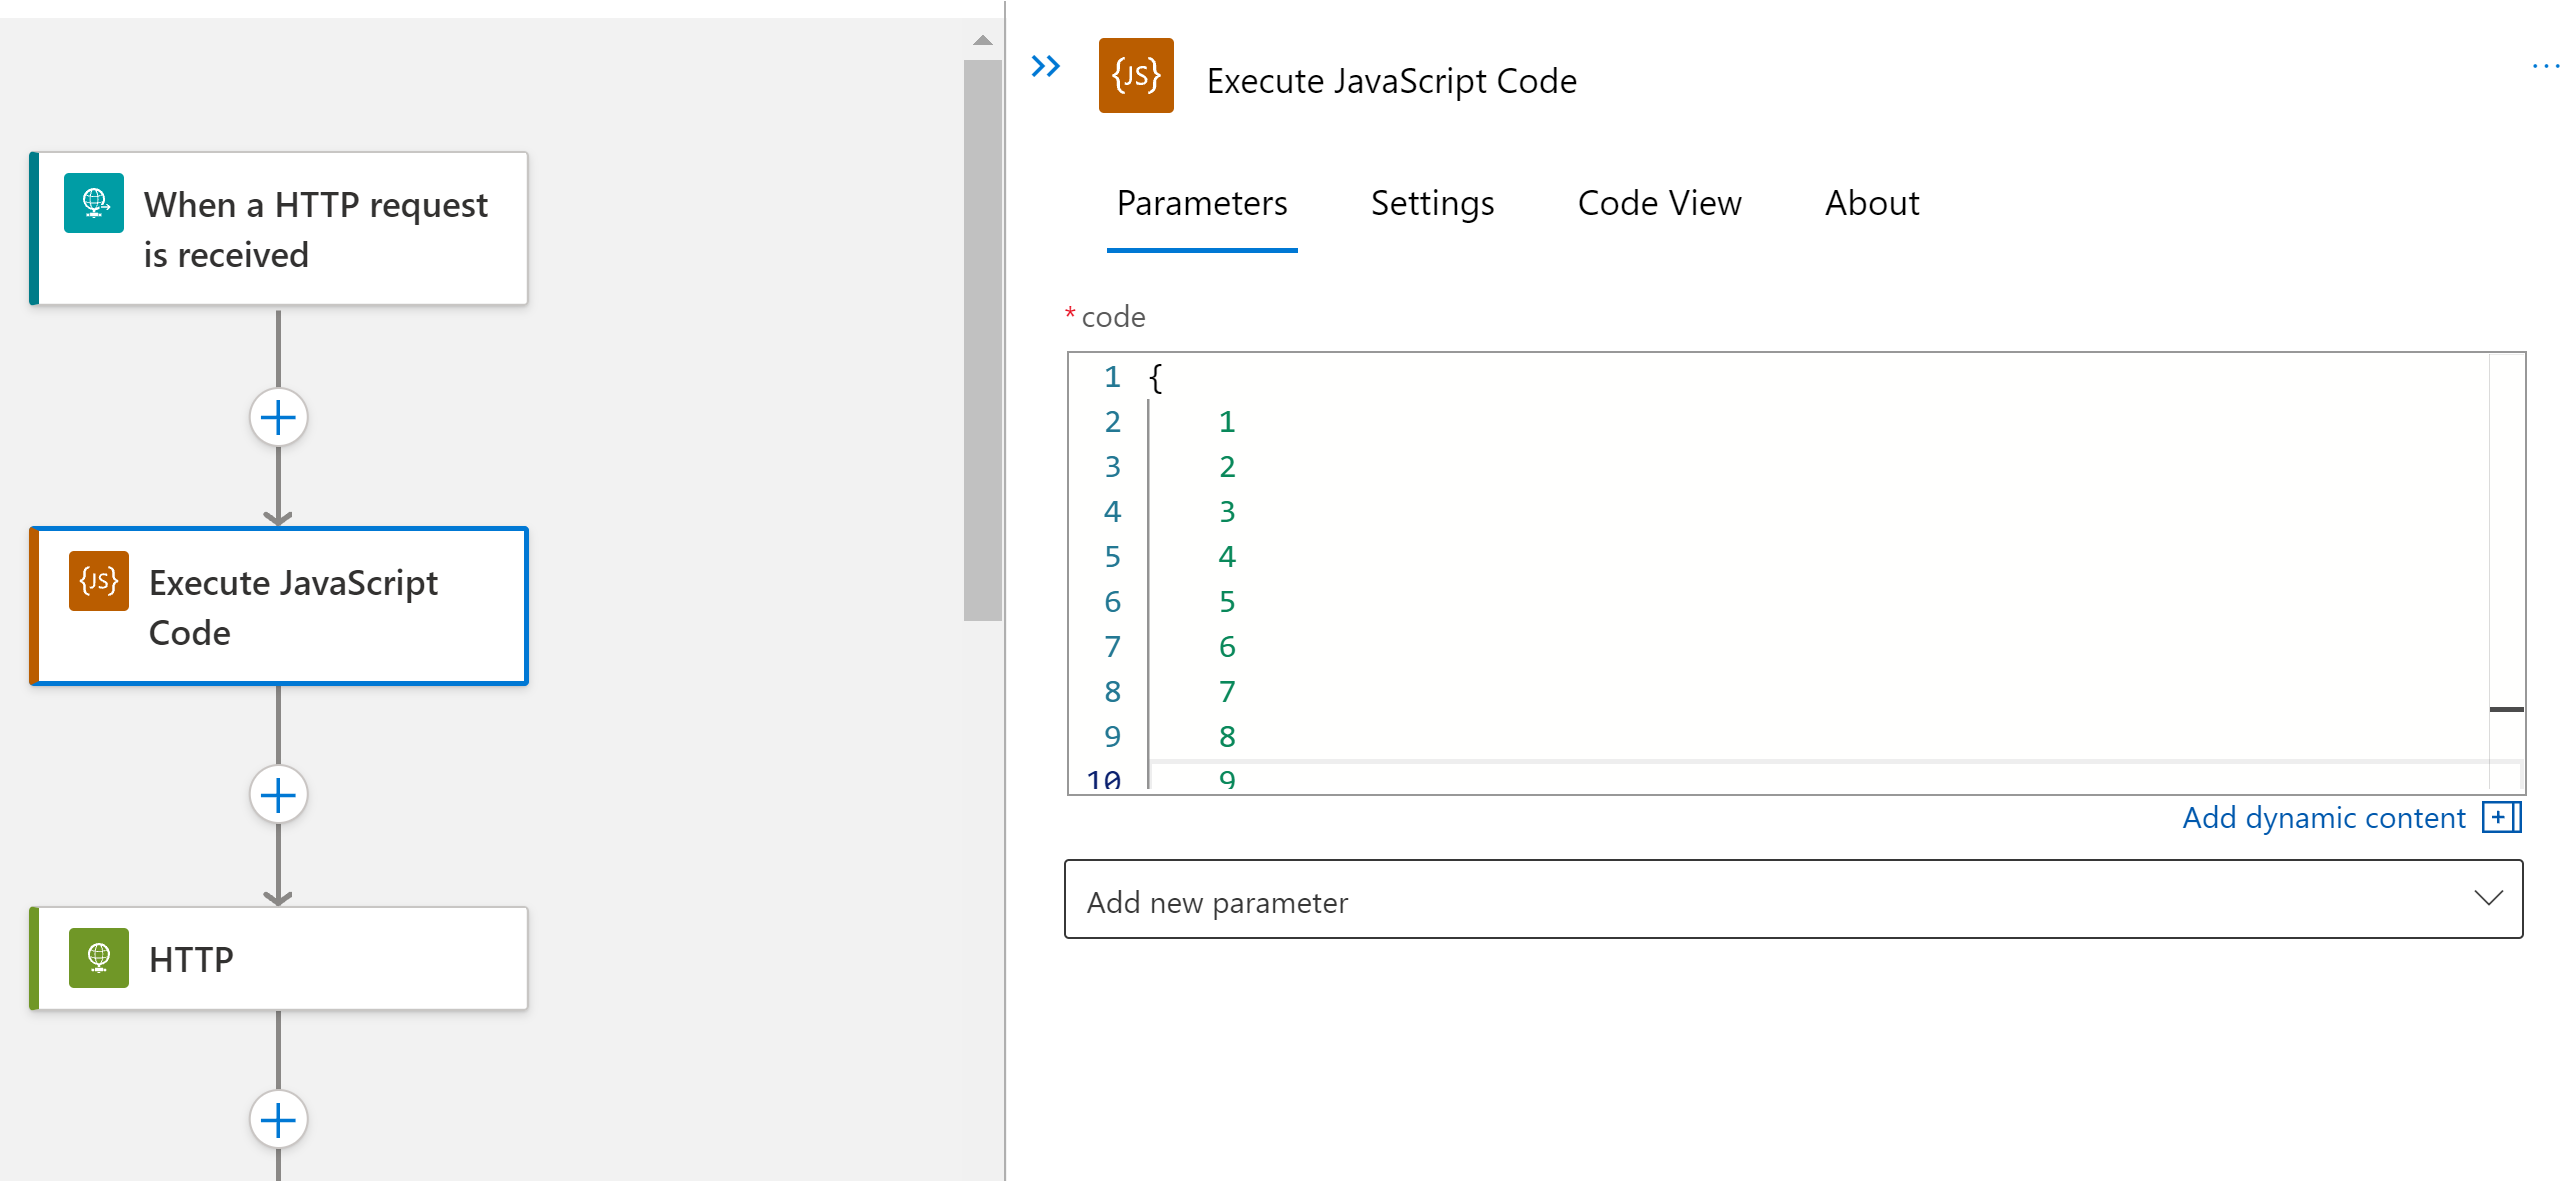Click the insert step plus icon below the trigger
Screen dimensions: 2569x1181
[x=277, y=416]
